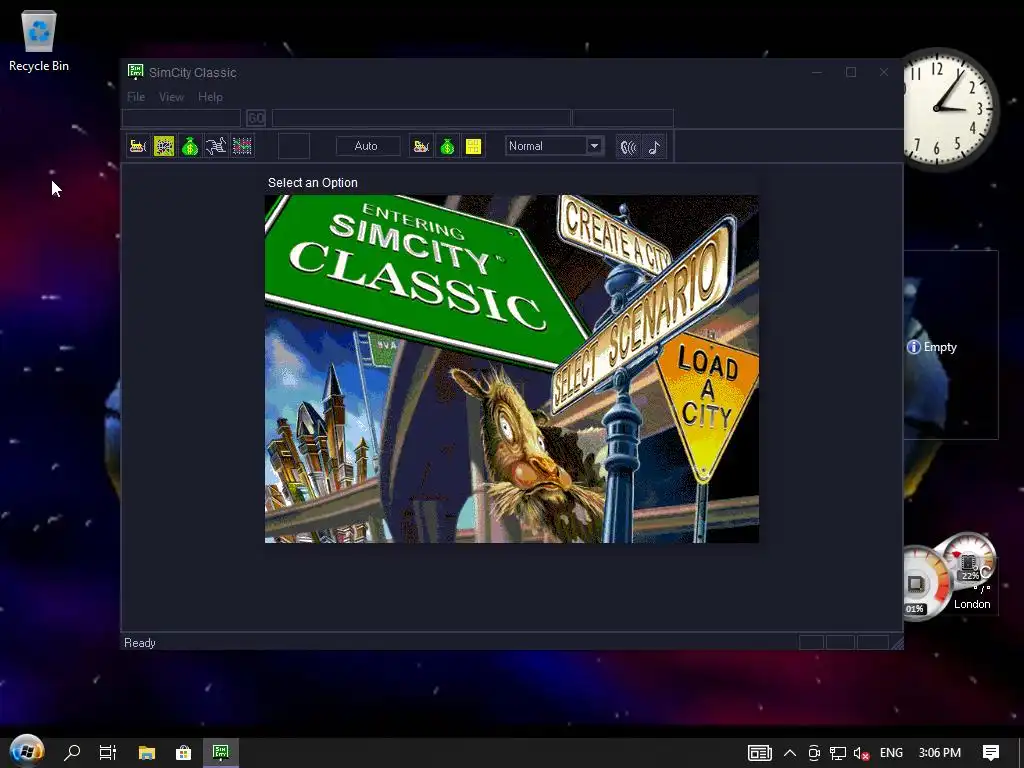1024x768 pixels.
Task: Click the arrow of the speed combo box
Action: (x=594, y=146)
